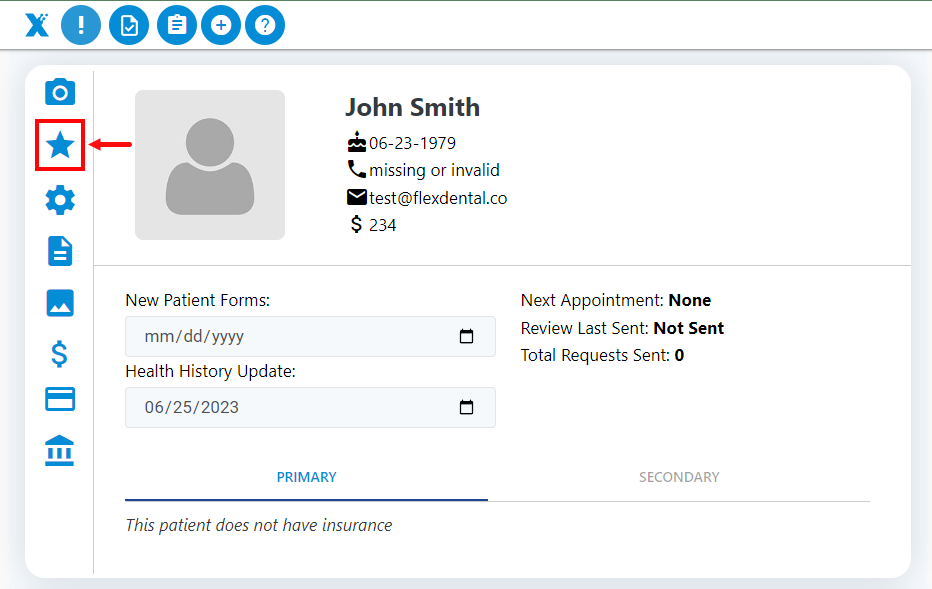Click the envelope email icon
Image resolution: width=932 pixels, height=589 pixels.
pos(357,197)
